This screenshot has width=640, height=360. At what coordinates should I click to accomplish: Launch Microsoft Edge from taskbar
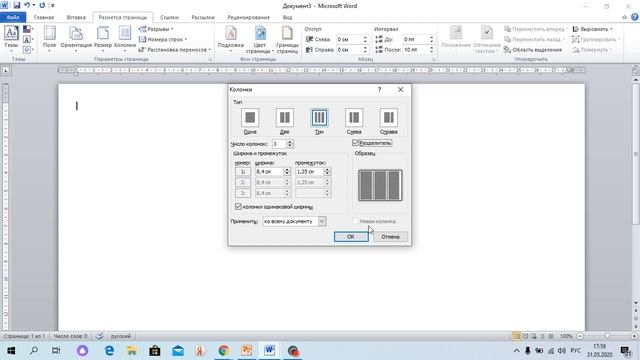[x=109, y=351]
